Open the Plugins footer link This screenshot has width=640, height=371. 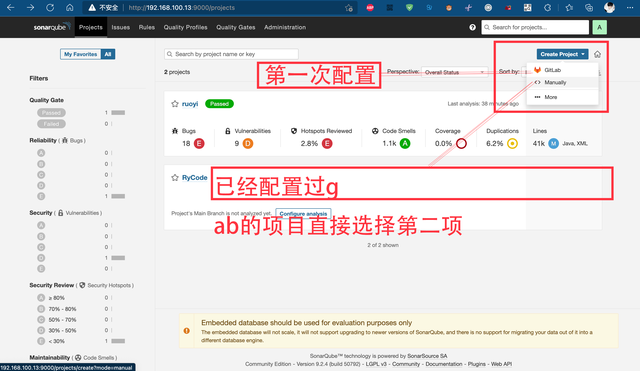pyautogui.click(x=476, y=364)
